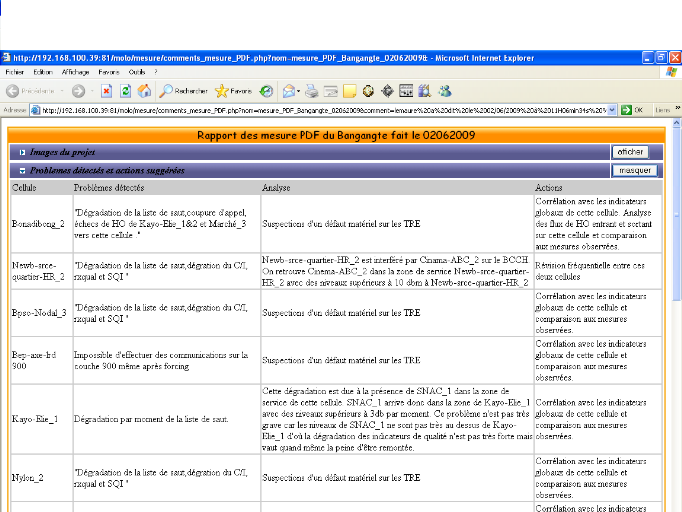Viewport: 682px width, 512px height.
Task: Click the green OK go button
Action: pos(632,109)
